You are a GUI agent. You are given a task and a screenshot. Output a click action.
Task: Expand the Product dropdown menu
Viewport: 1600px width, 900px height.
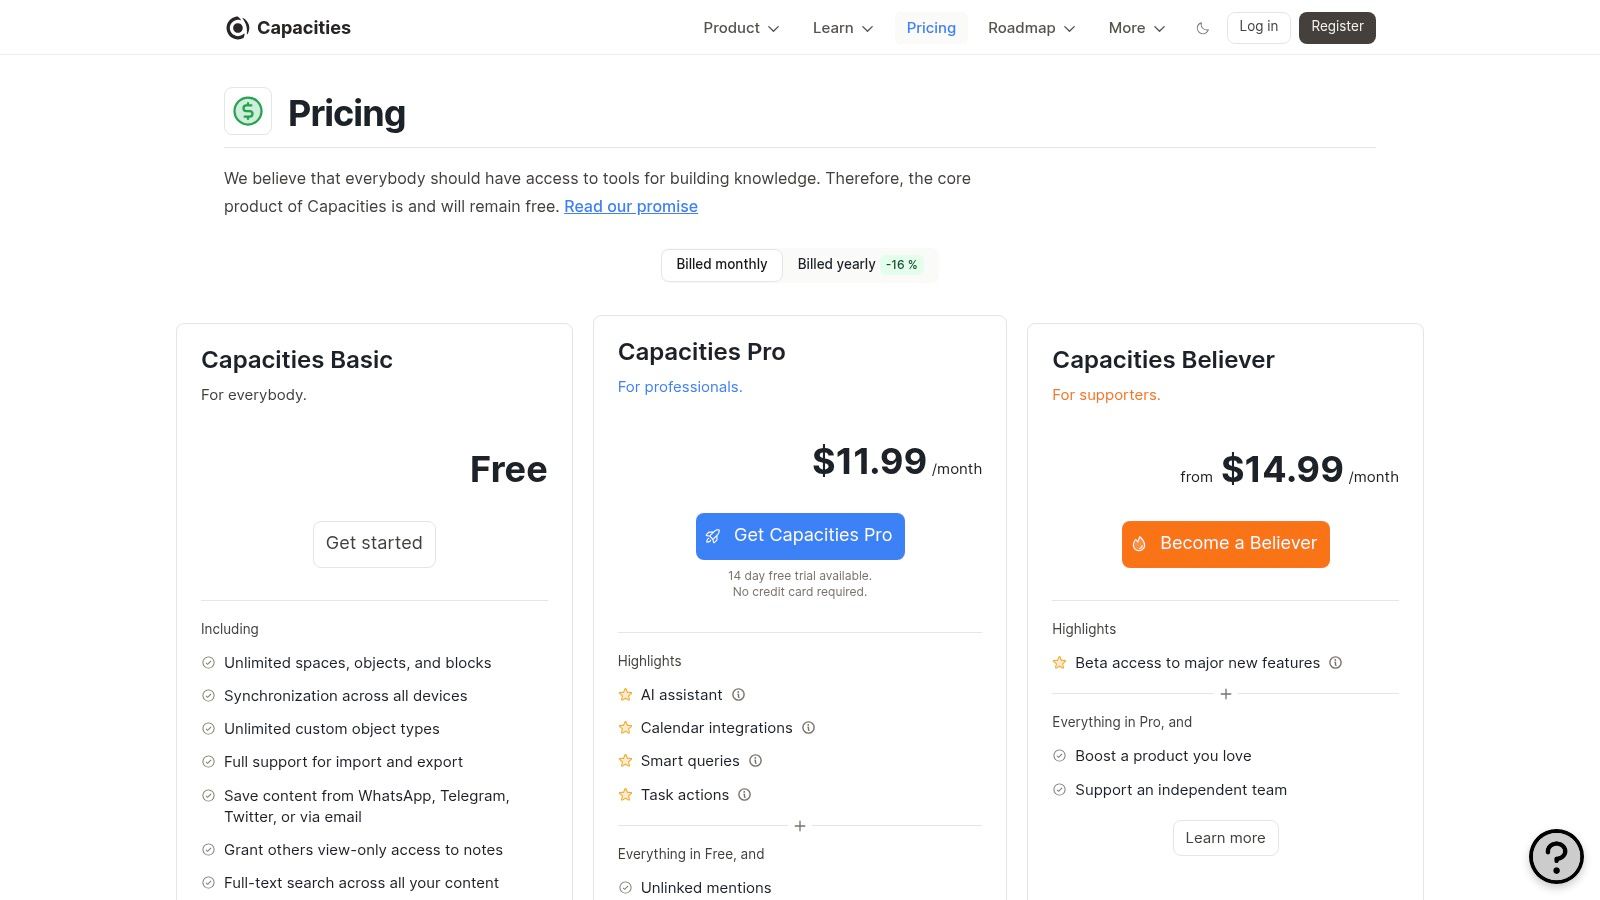tap(741, 28)
